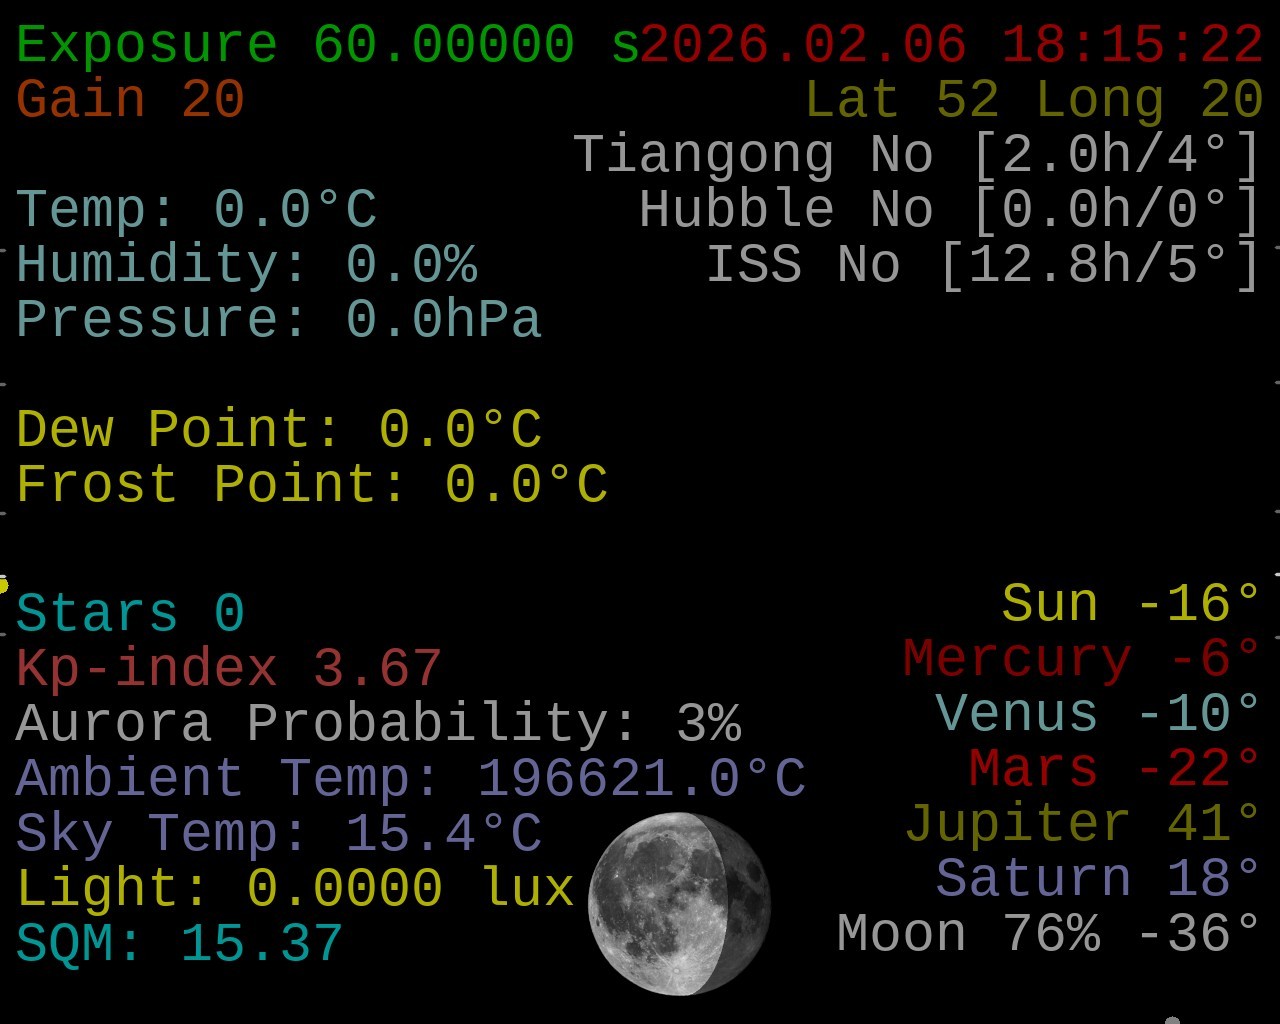Click the small gray dot at bottom right
The image size is (1280, 1024).
(1172, 1020)
